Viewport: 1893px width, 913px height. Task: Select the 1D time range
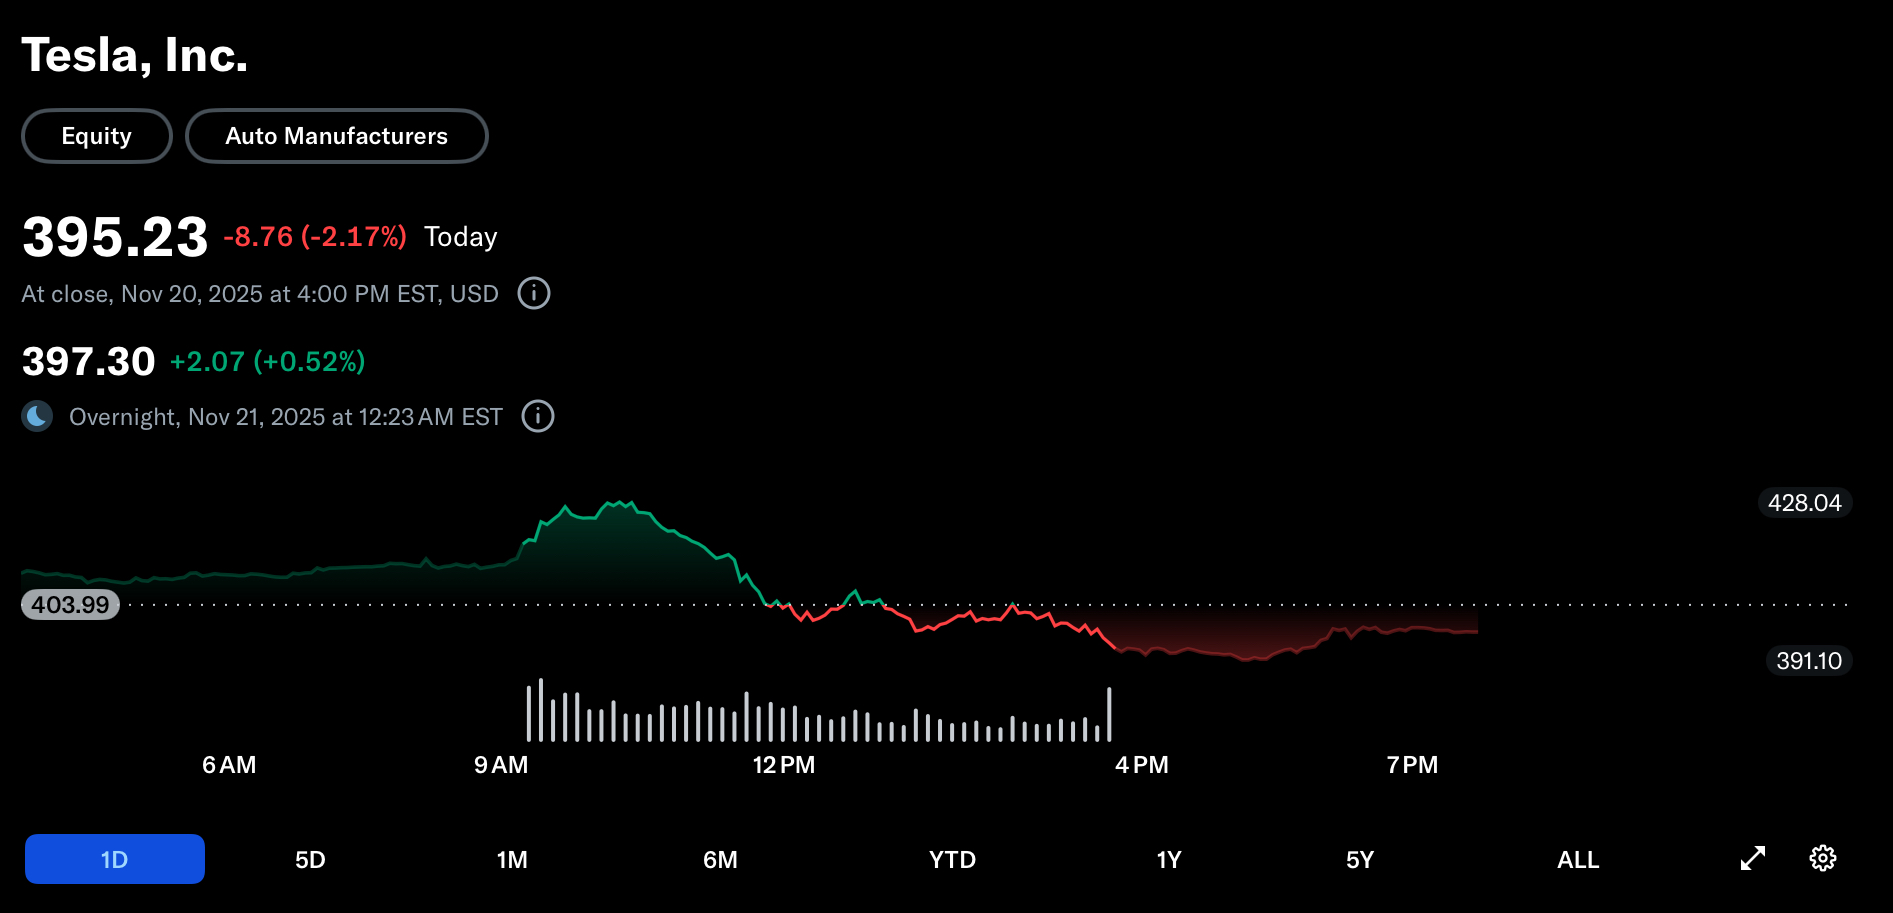pos(115,859)
